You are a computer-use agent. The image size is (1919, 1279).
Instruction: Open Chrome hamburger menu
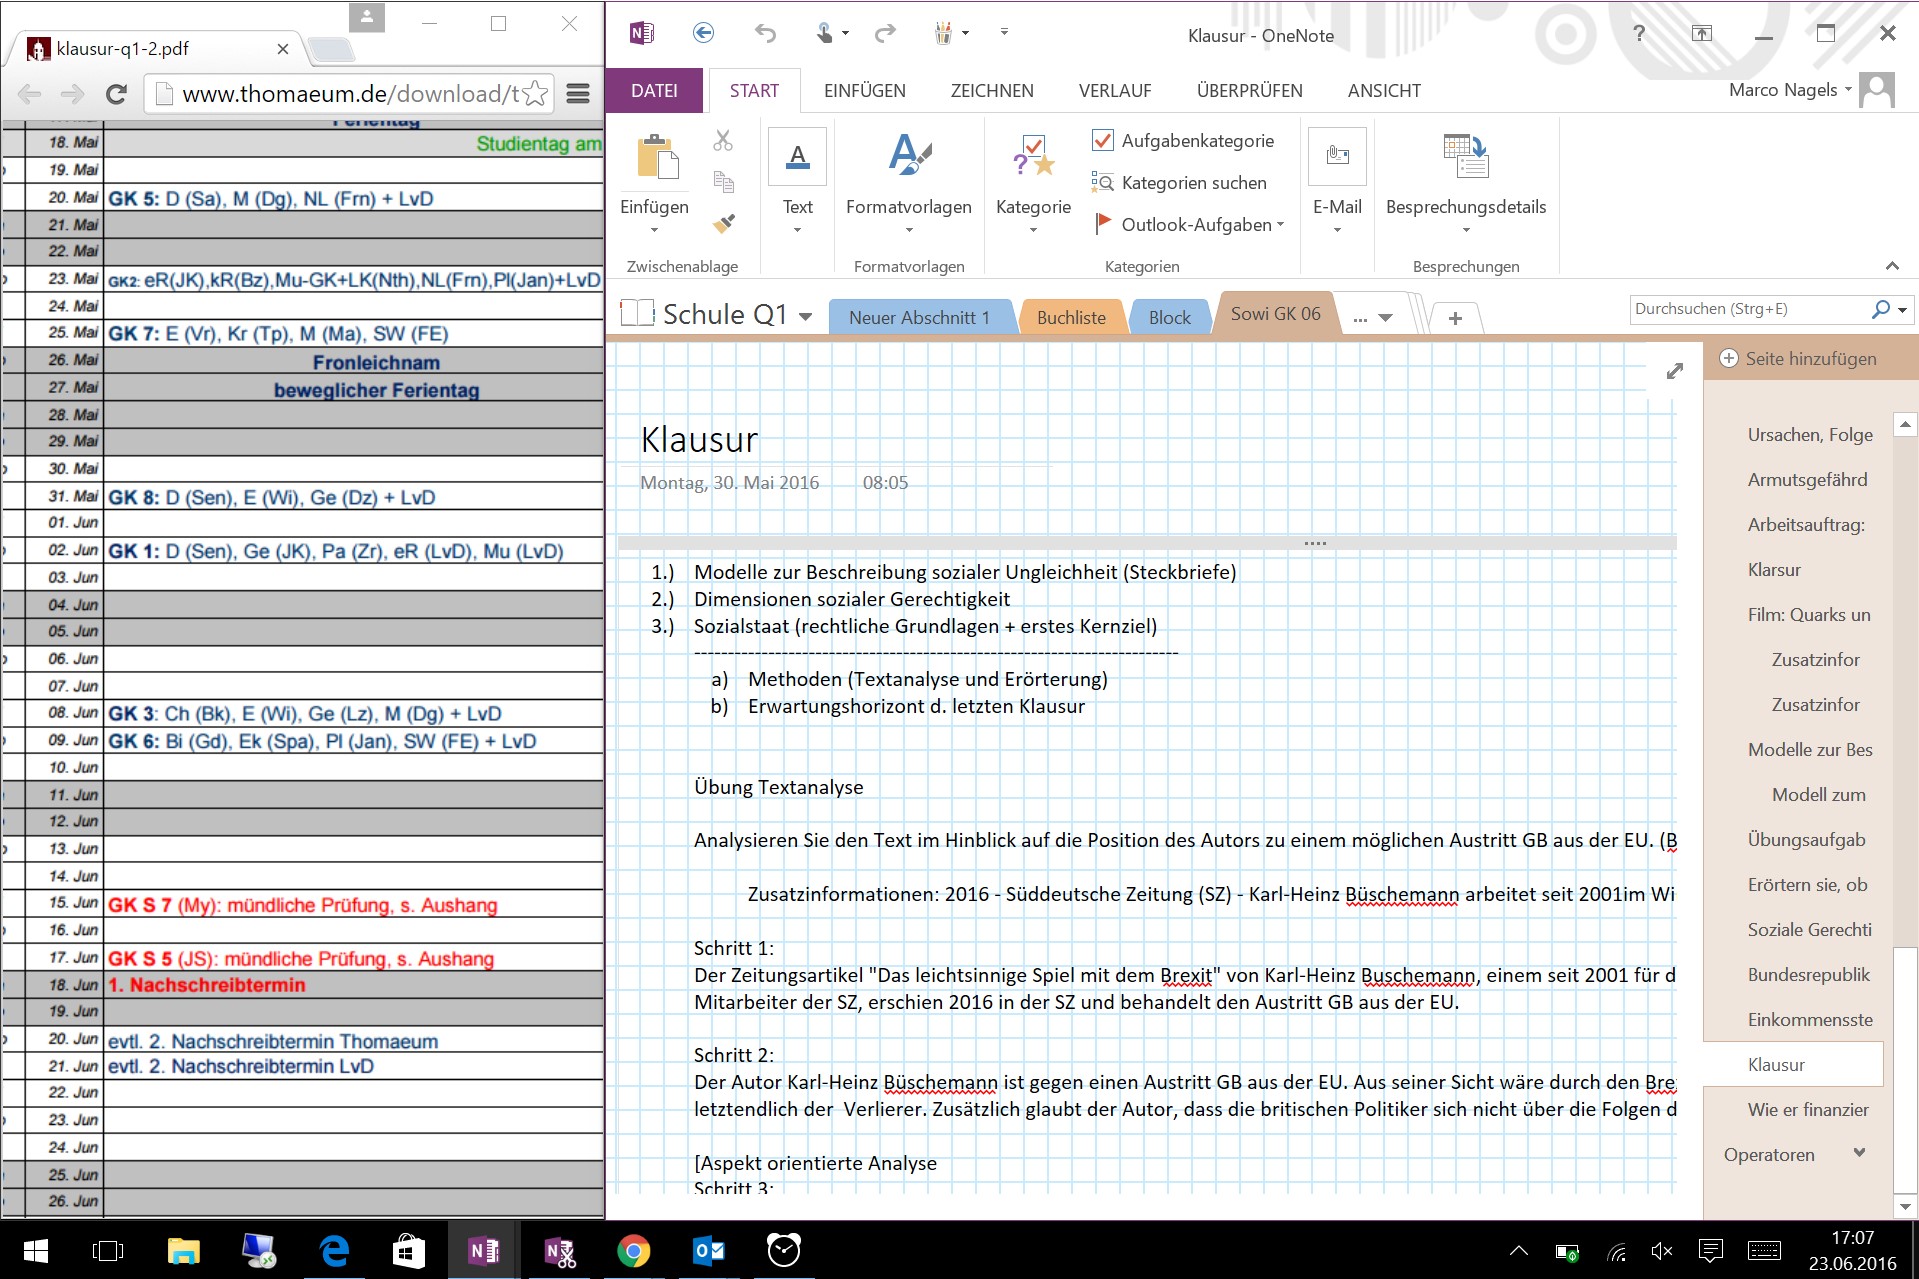(x=578, y=94)
